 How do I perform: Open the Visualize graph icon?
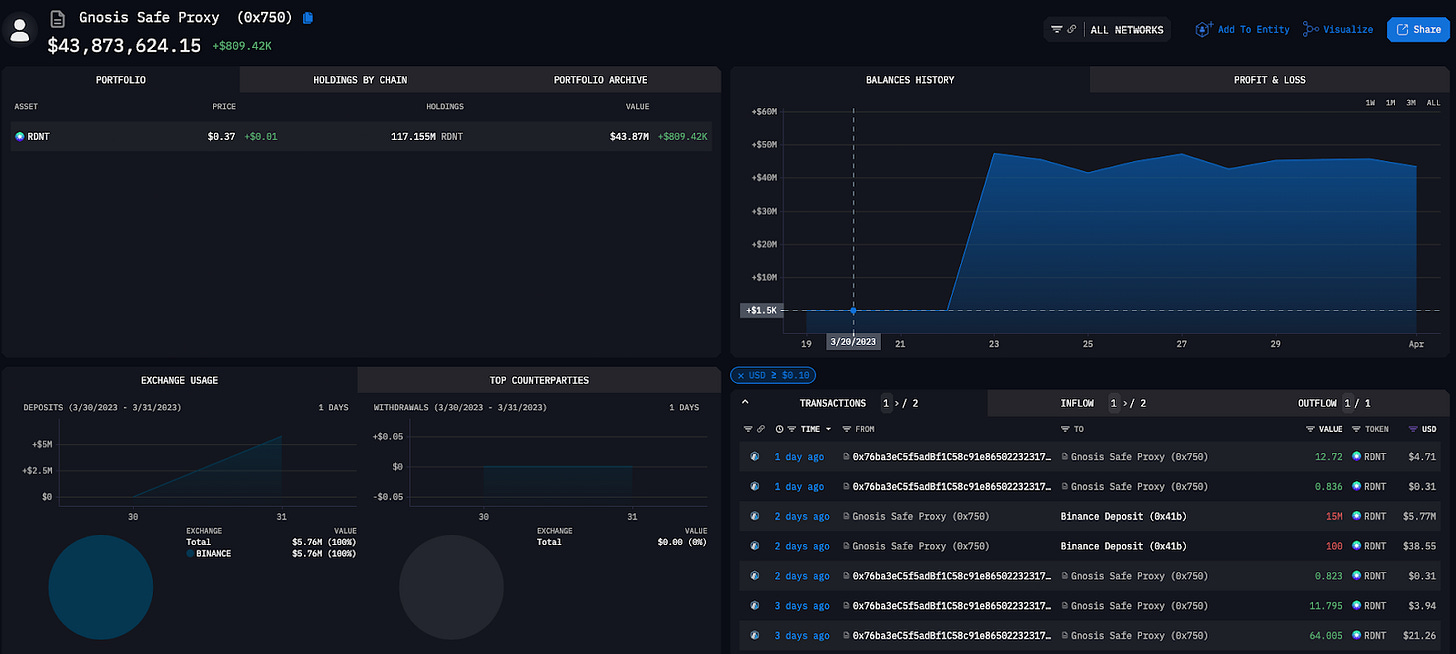point(1311,29)
